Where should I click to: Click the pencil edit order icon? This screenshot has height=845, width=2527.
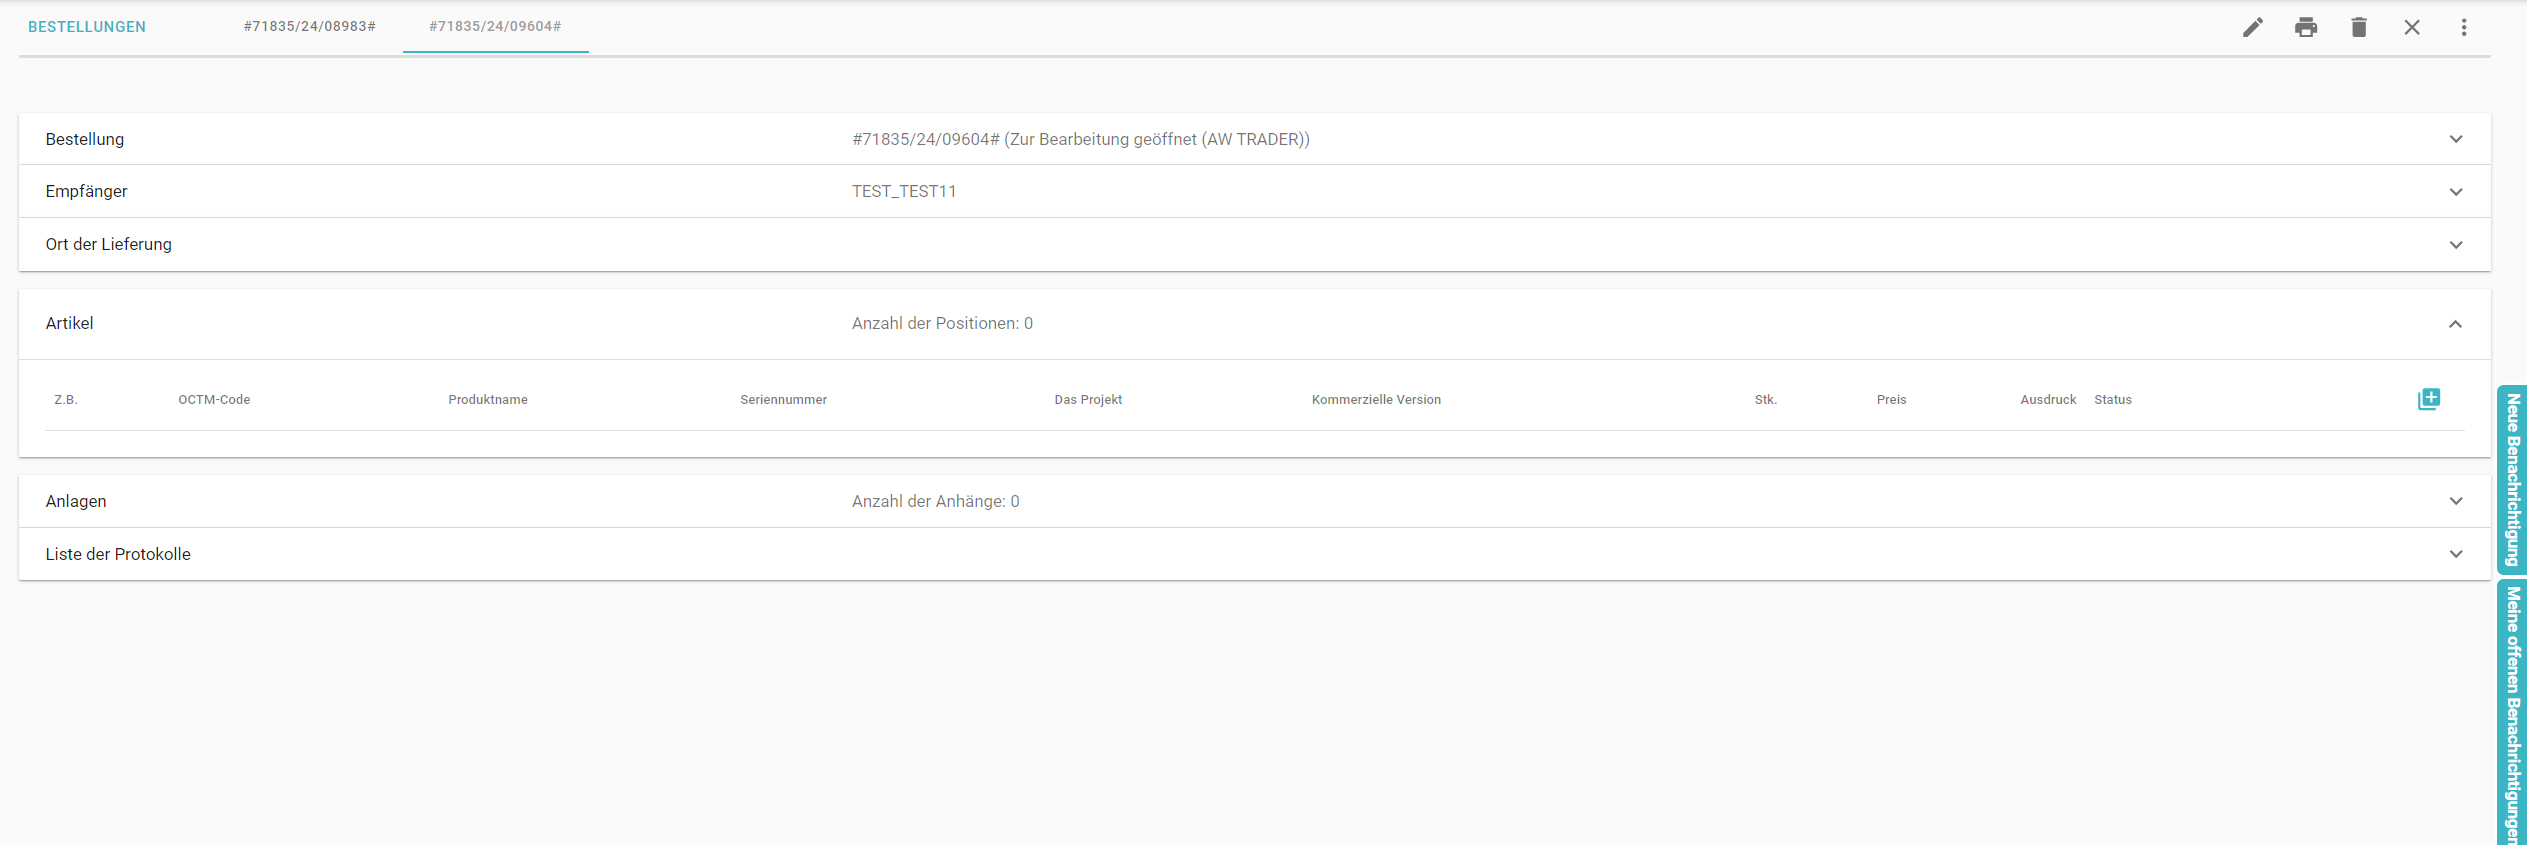click(x=2252, y=27)
